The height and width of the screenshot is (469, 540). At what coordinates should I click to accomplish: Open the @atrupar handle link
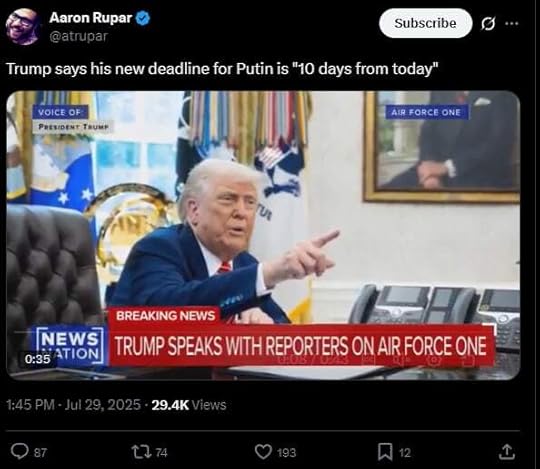[79, 36]
